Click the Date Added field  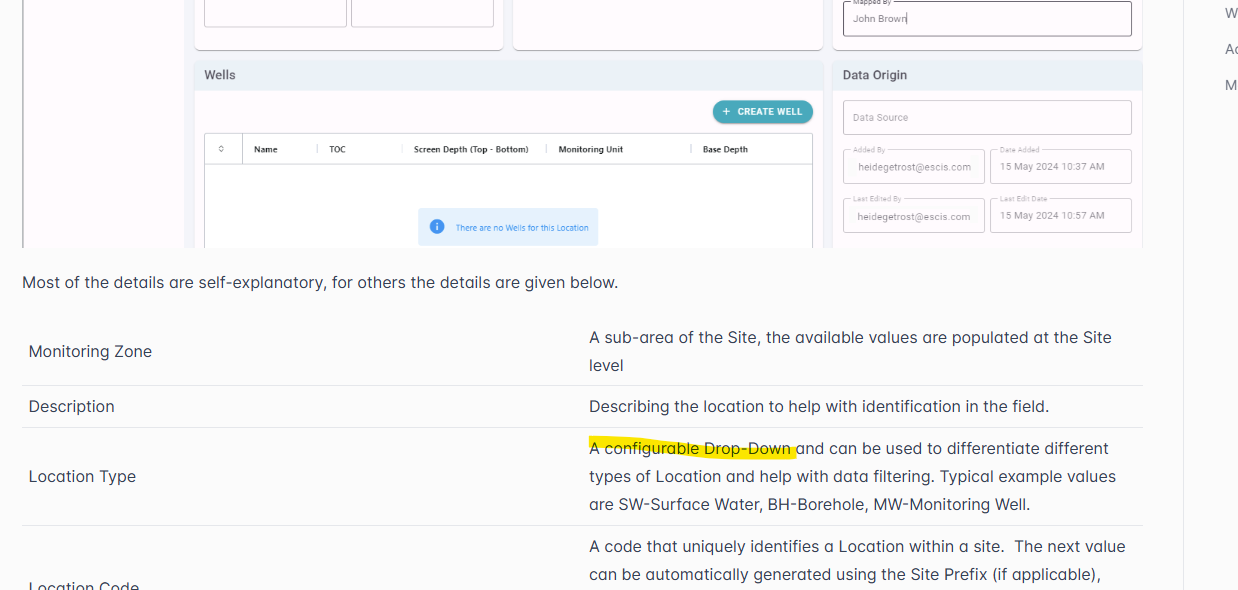click(x=1060, y=167)
